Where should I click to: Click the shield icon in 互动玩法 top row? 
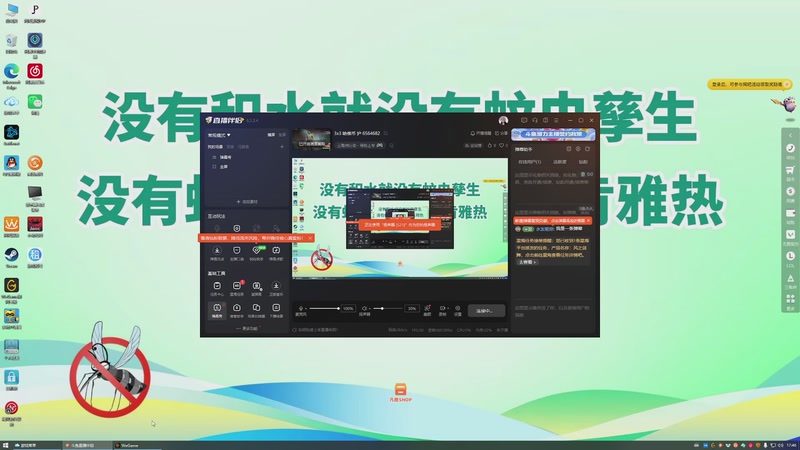point(237,229)
